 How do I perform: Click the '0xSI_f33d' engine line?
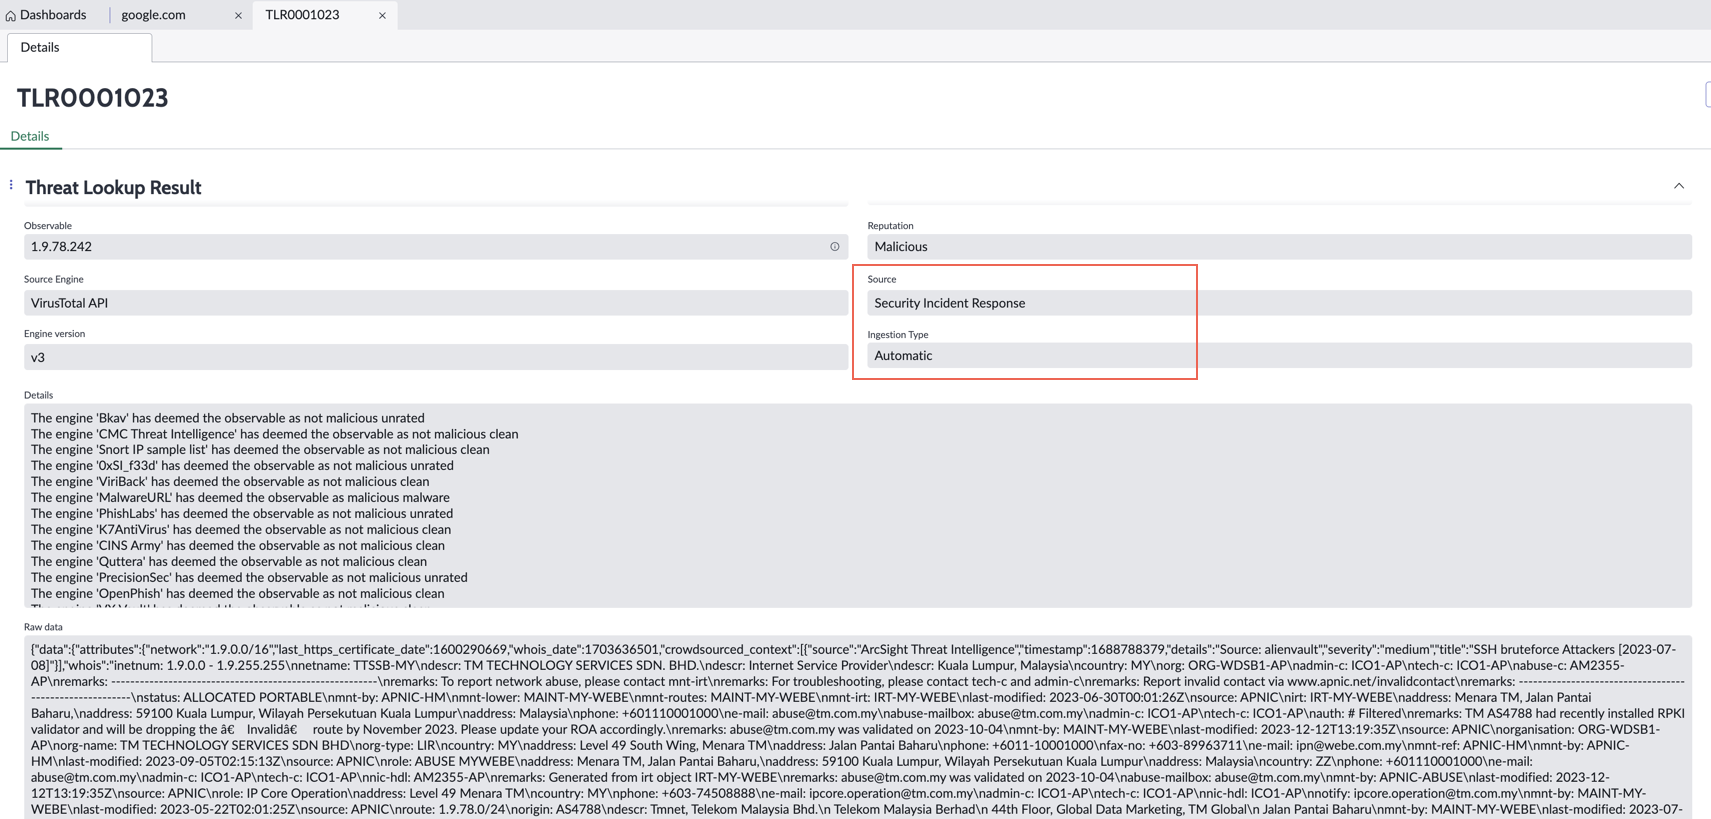(x=242, y=466)
